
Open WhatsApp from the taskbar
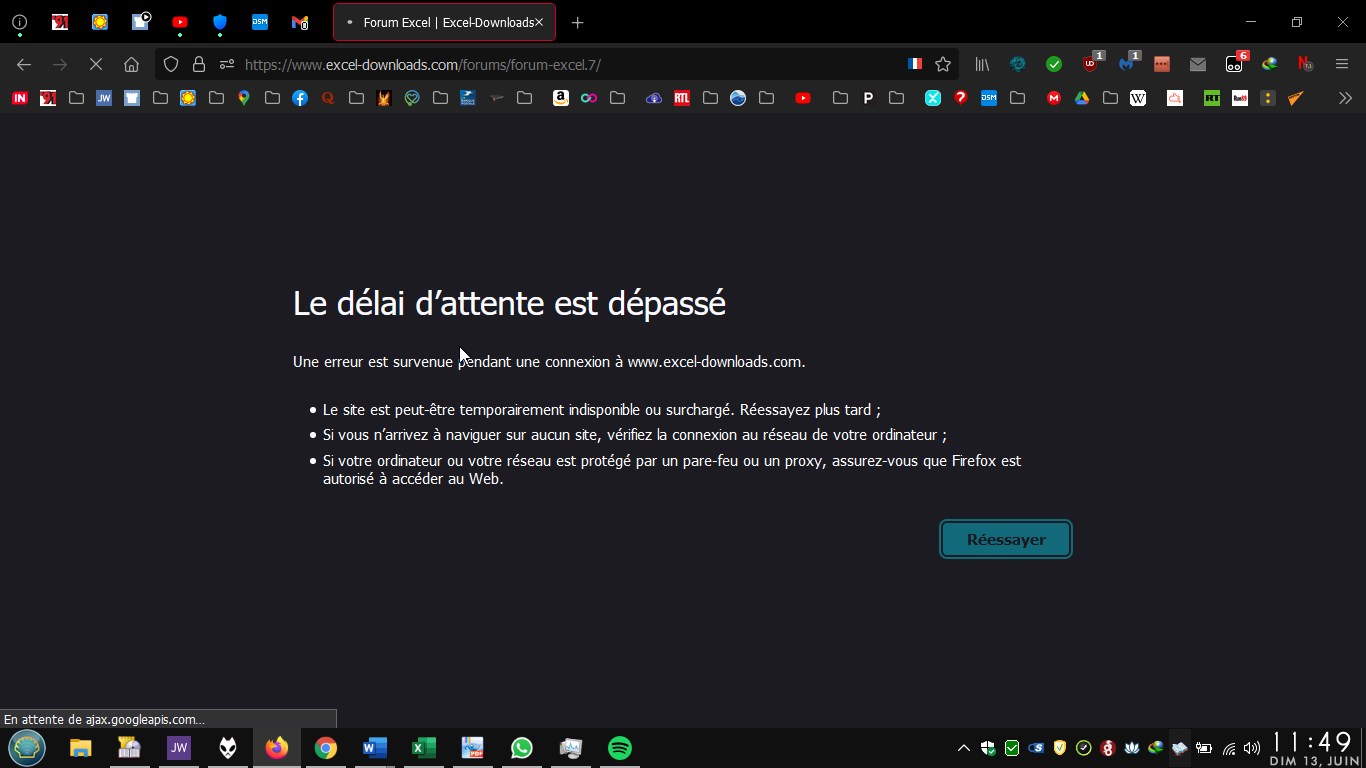[522, 748]
